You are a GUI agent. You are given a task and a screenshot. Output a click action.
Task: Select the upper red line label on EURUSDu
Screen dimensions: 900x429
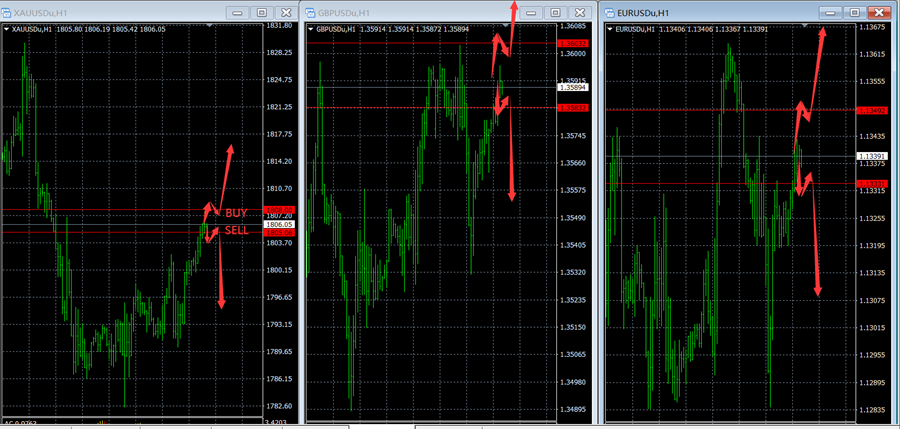coord(872,109)
